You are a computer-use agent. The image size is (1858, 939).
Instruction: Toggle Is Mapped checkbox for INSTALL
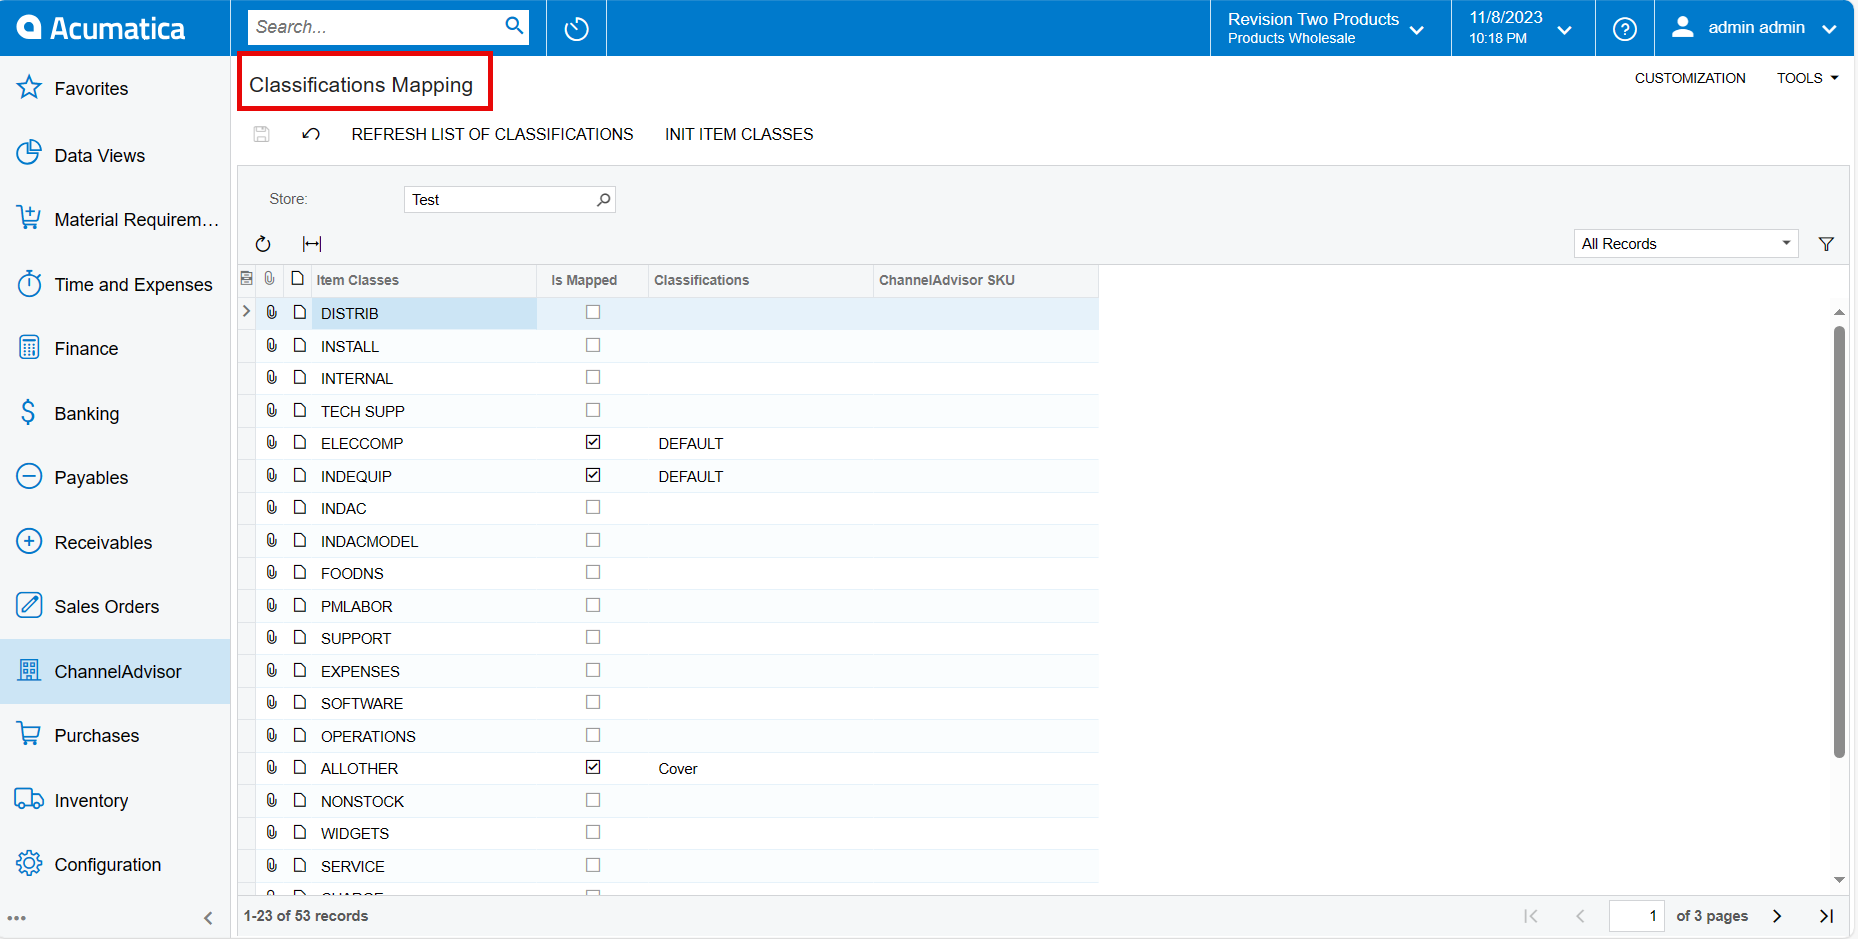click(x=593, y=345)
